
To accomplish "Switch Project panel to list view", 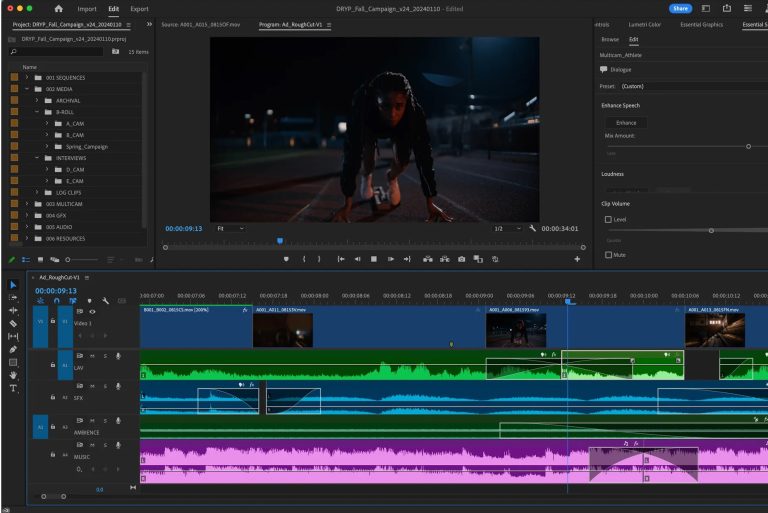I will tap(26, 260).
